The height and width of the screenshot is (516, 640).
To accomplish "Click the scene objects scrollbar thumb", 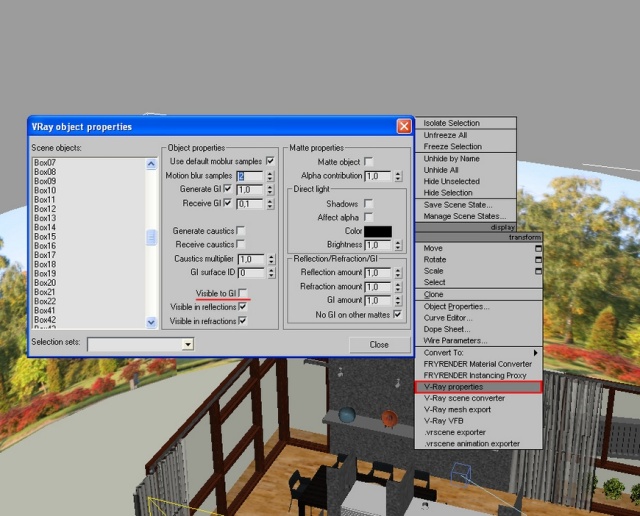I will (151, 238).
